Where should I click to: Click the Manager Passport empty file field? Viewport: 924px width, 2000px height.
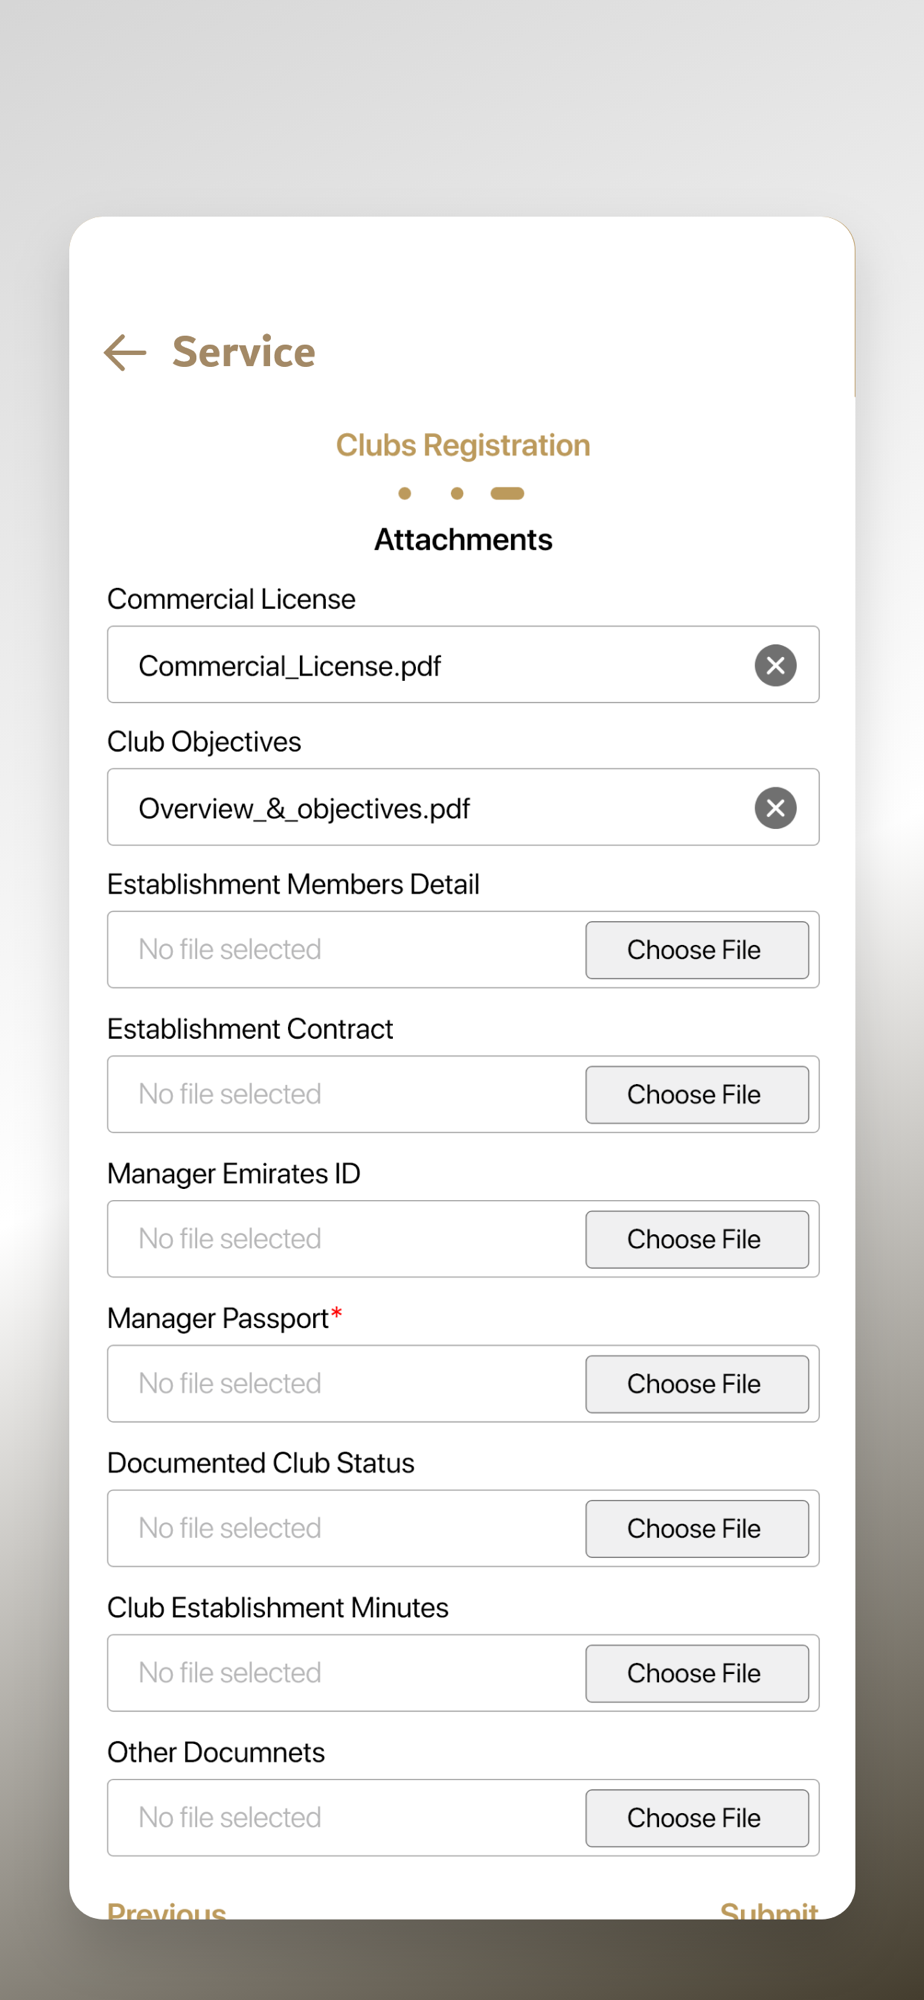[463, 1384]
